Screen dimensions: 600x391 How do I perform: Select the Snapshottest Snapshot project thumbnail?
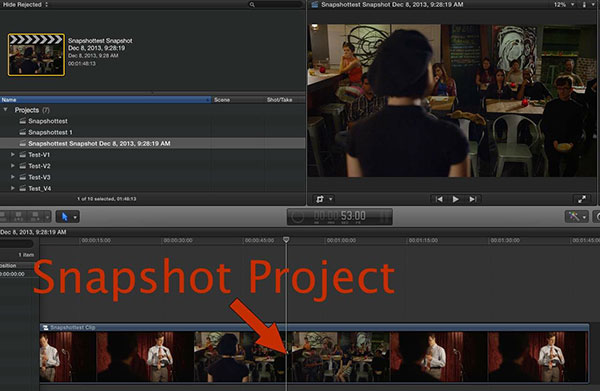tap(36, 54)
